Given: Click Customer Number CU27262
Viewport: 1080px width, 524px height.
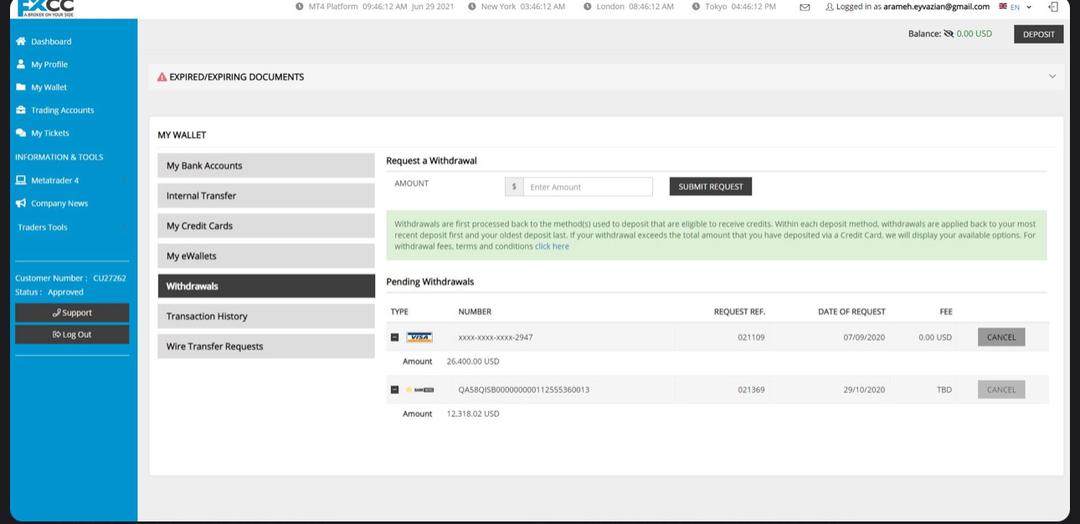Looking at the screenshot, I should click(x=71, y=278).
